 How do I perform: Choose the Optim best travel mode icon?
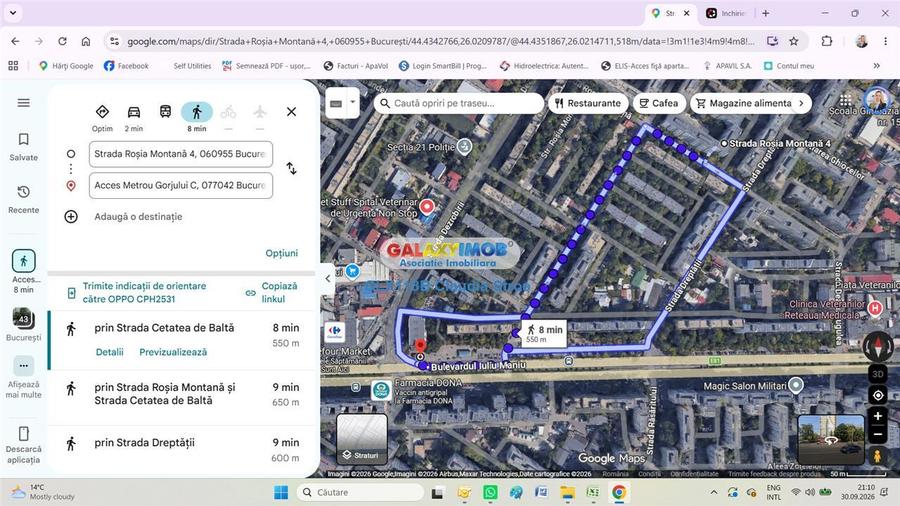coord(102,112)
